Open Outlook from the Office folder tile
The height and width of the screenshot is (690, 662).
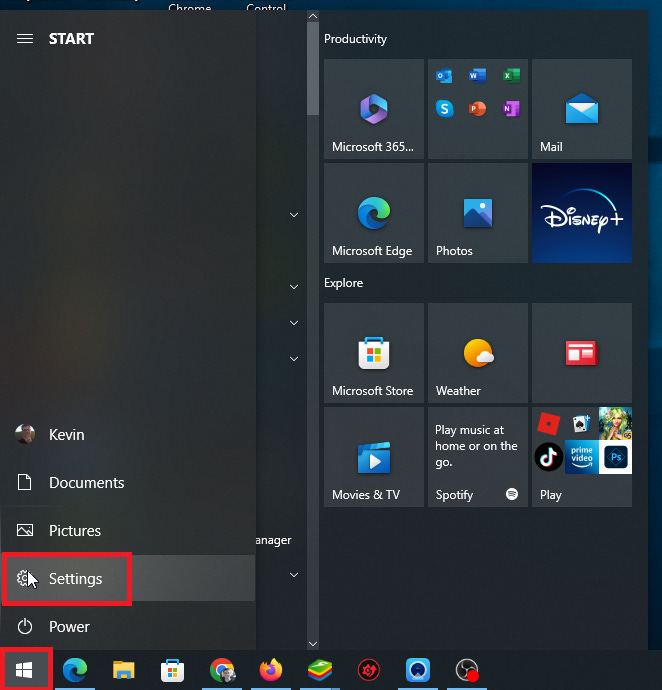point(444,76)
